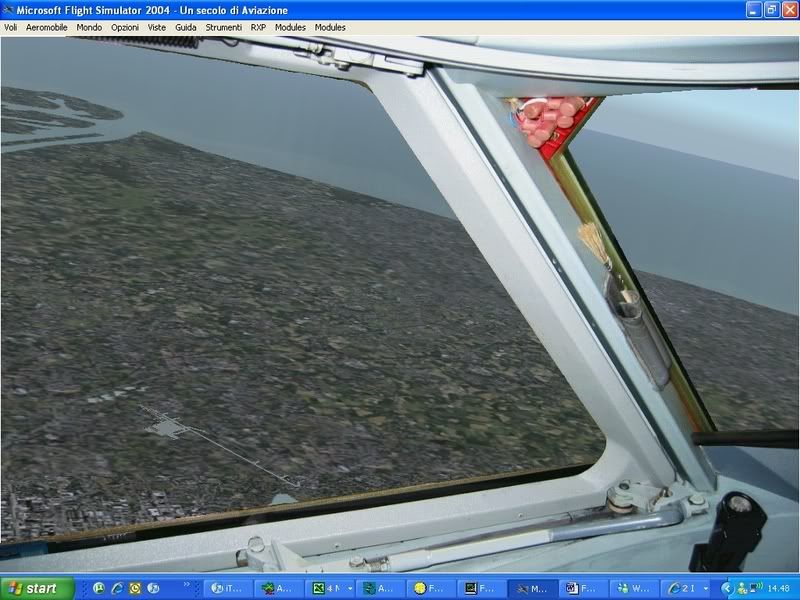The image size is (800, 600).
Task: Click the Flight Simulator title bar airplane icon
Action: pos(8,10)
